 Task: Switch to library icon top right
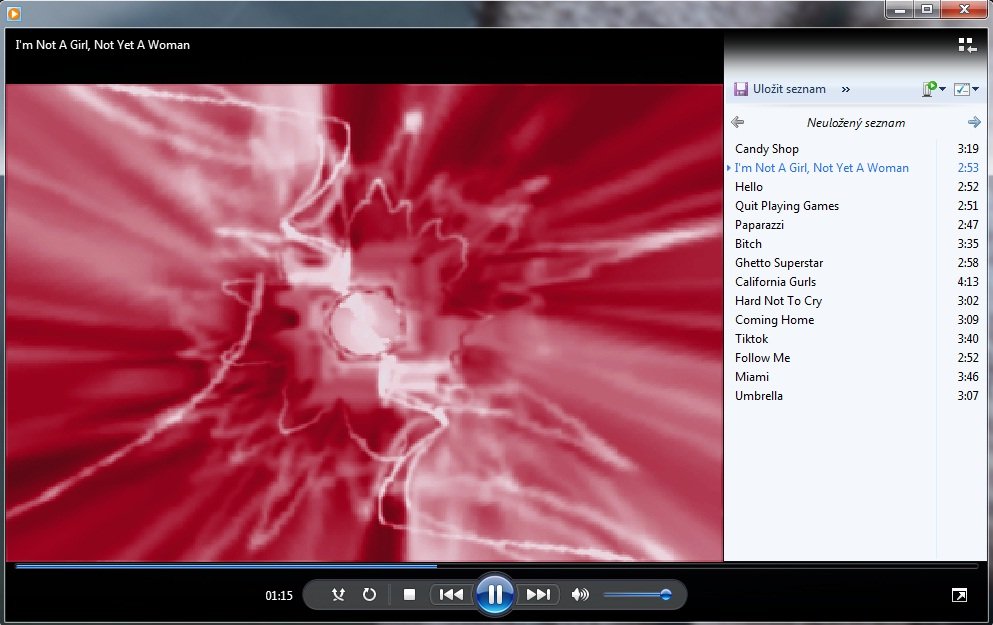point(966,45)
